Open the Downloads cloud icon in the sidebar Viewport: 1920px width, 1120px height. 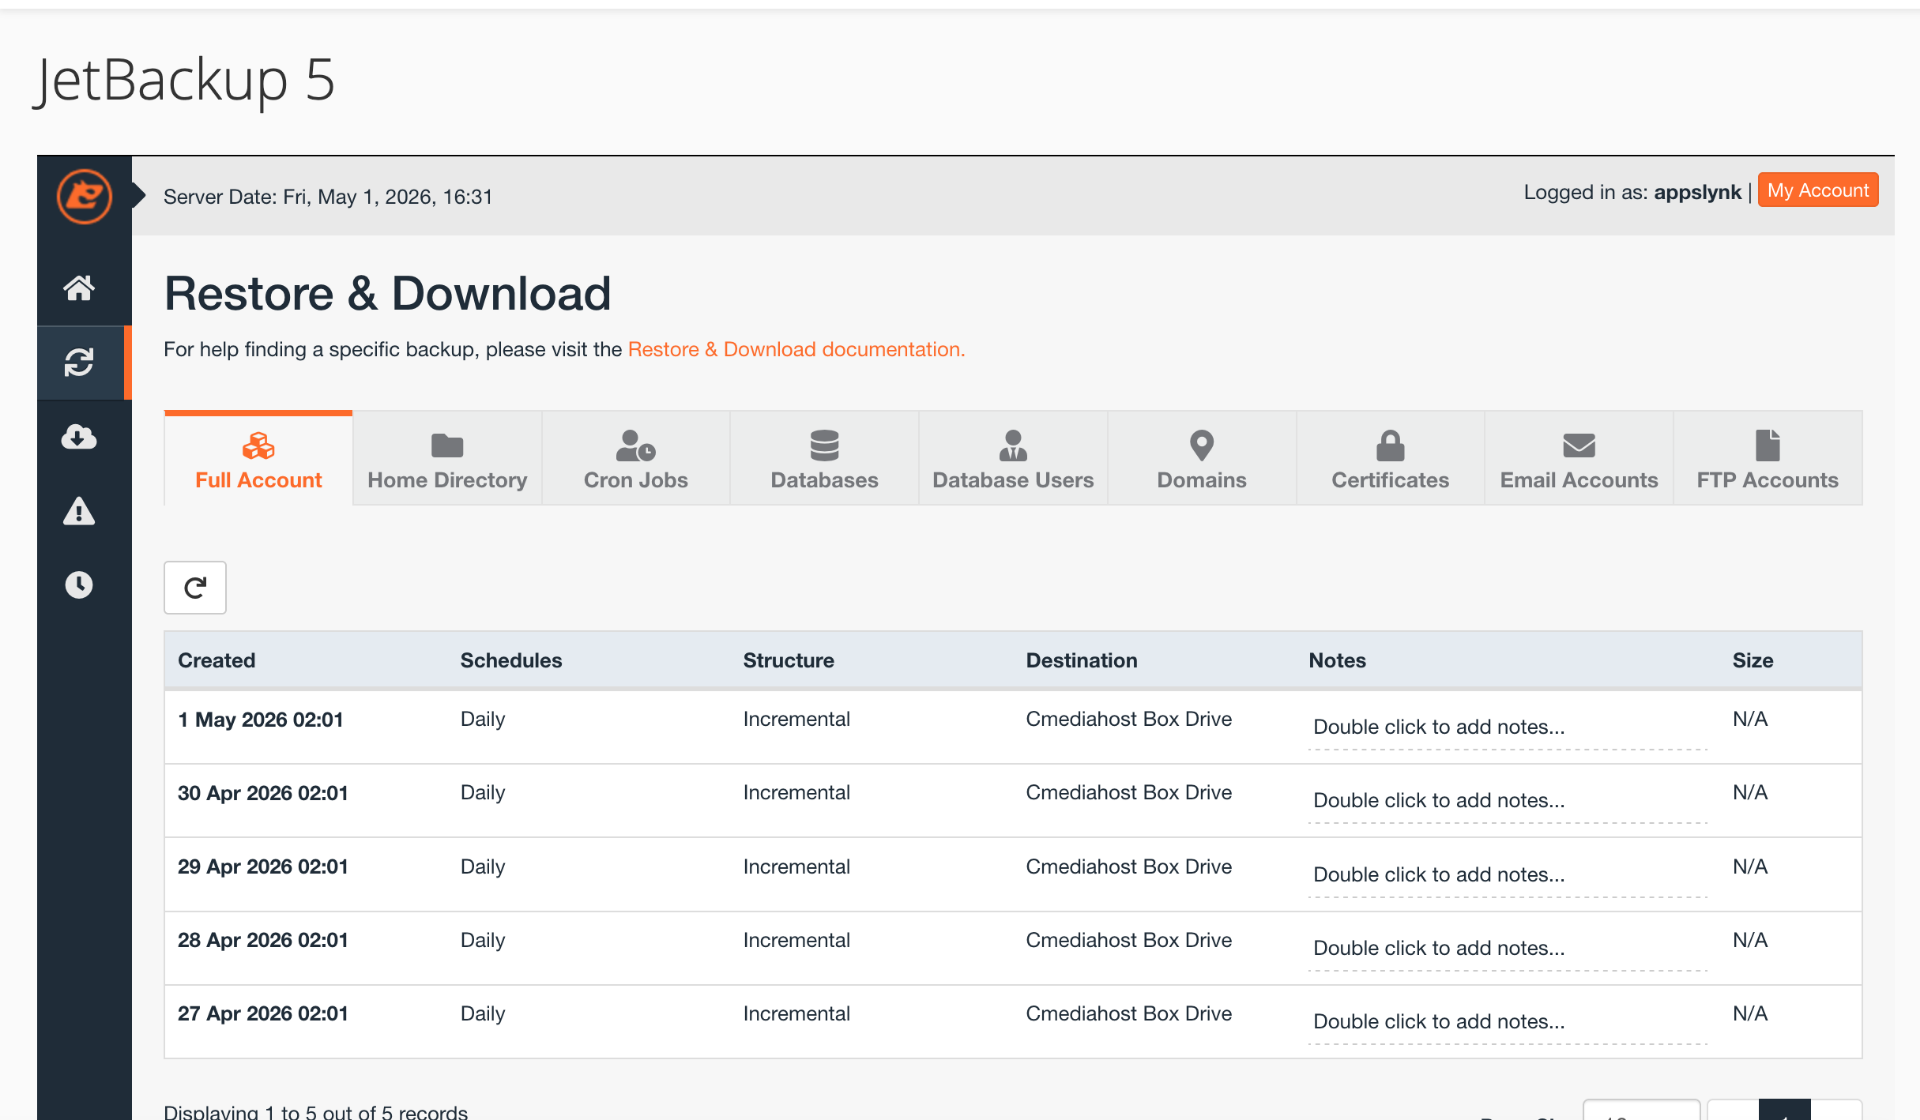tap(79, 436)
